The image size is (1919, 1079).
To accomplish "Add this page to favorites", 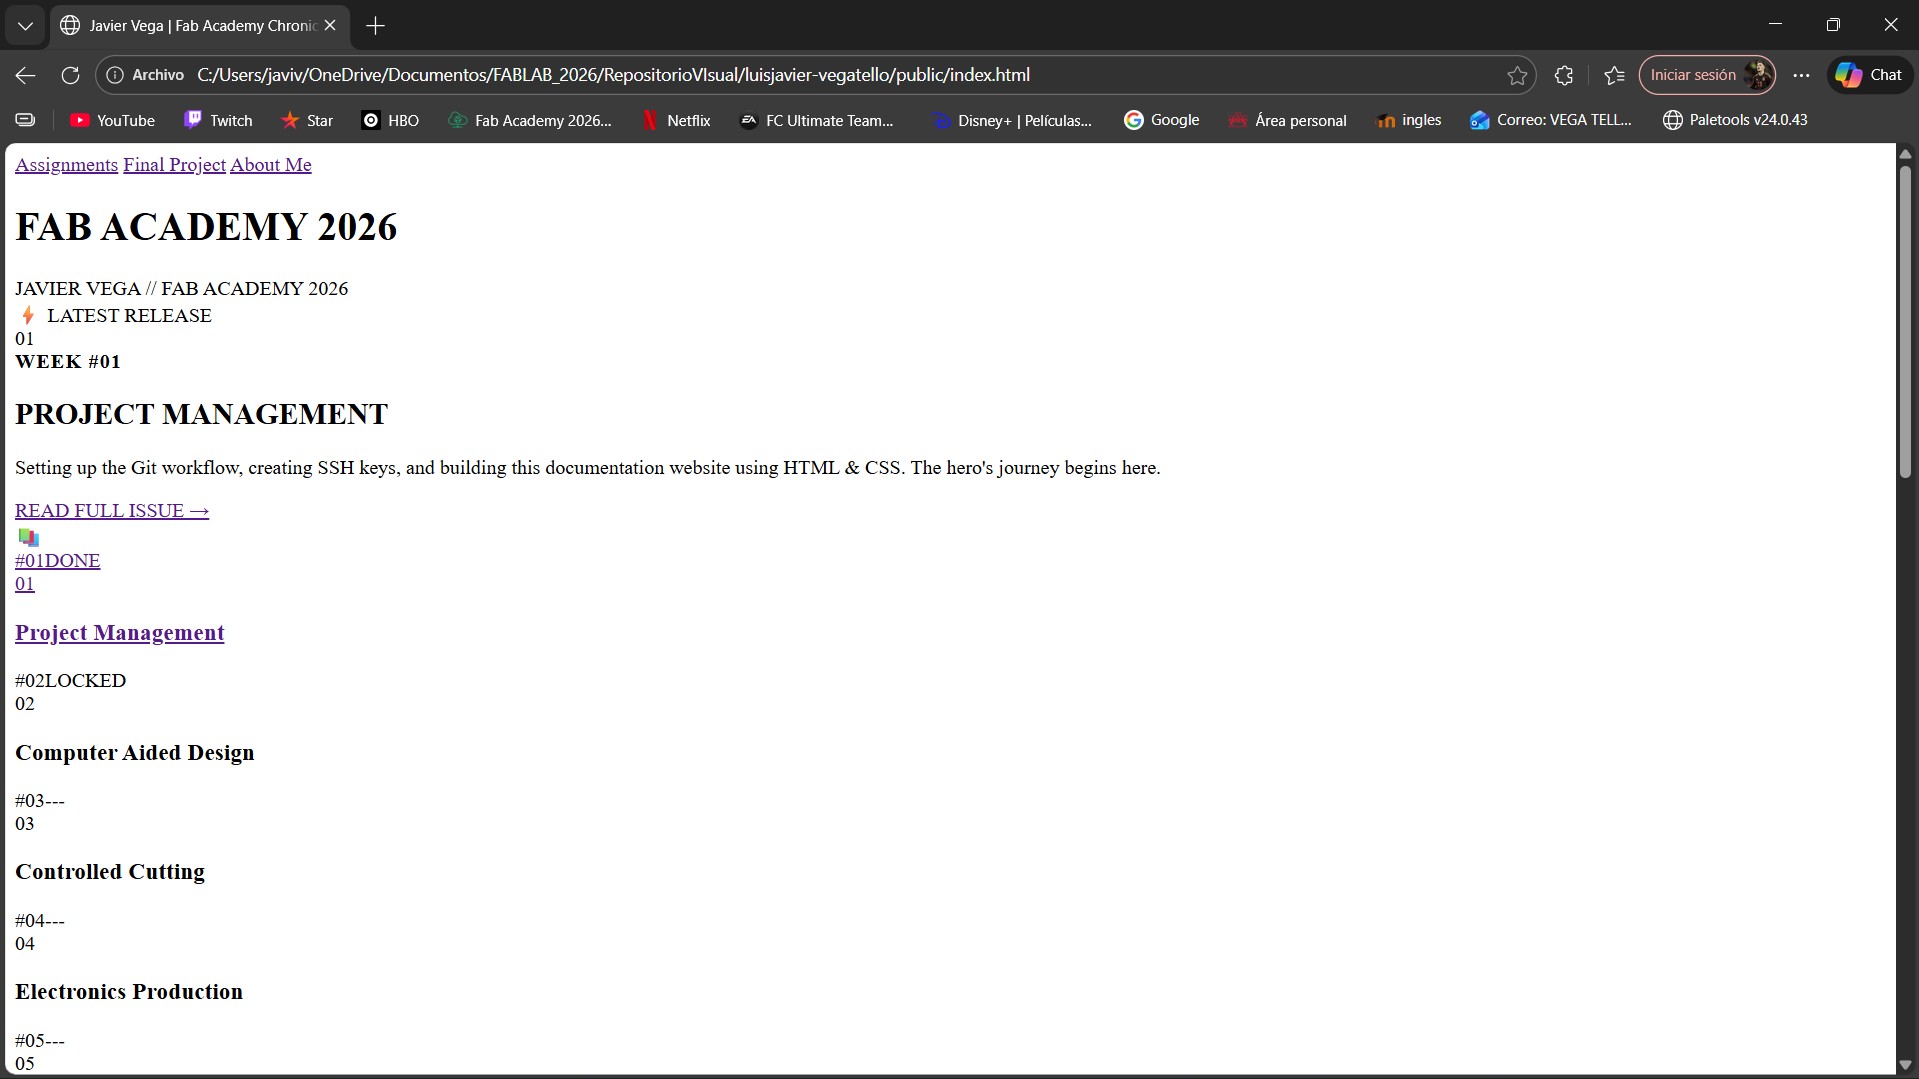I will (x=1517, y=75).
